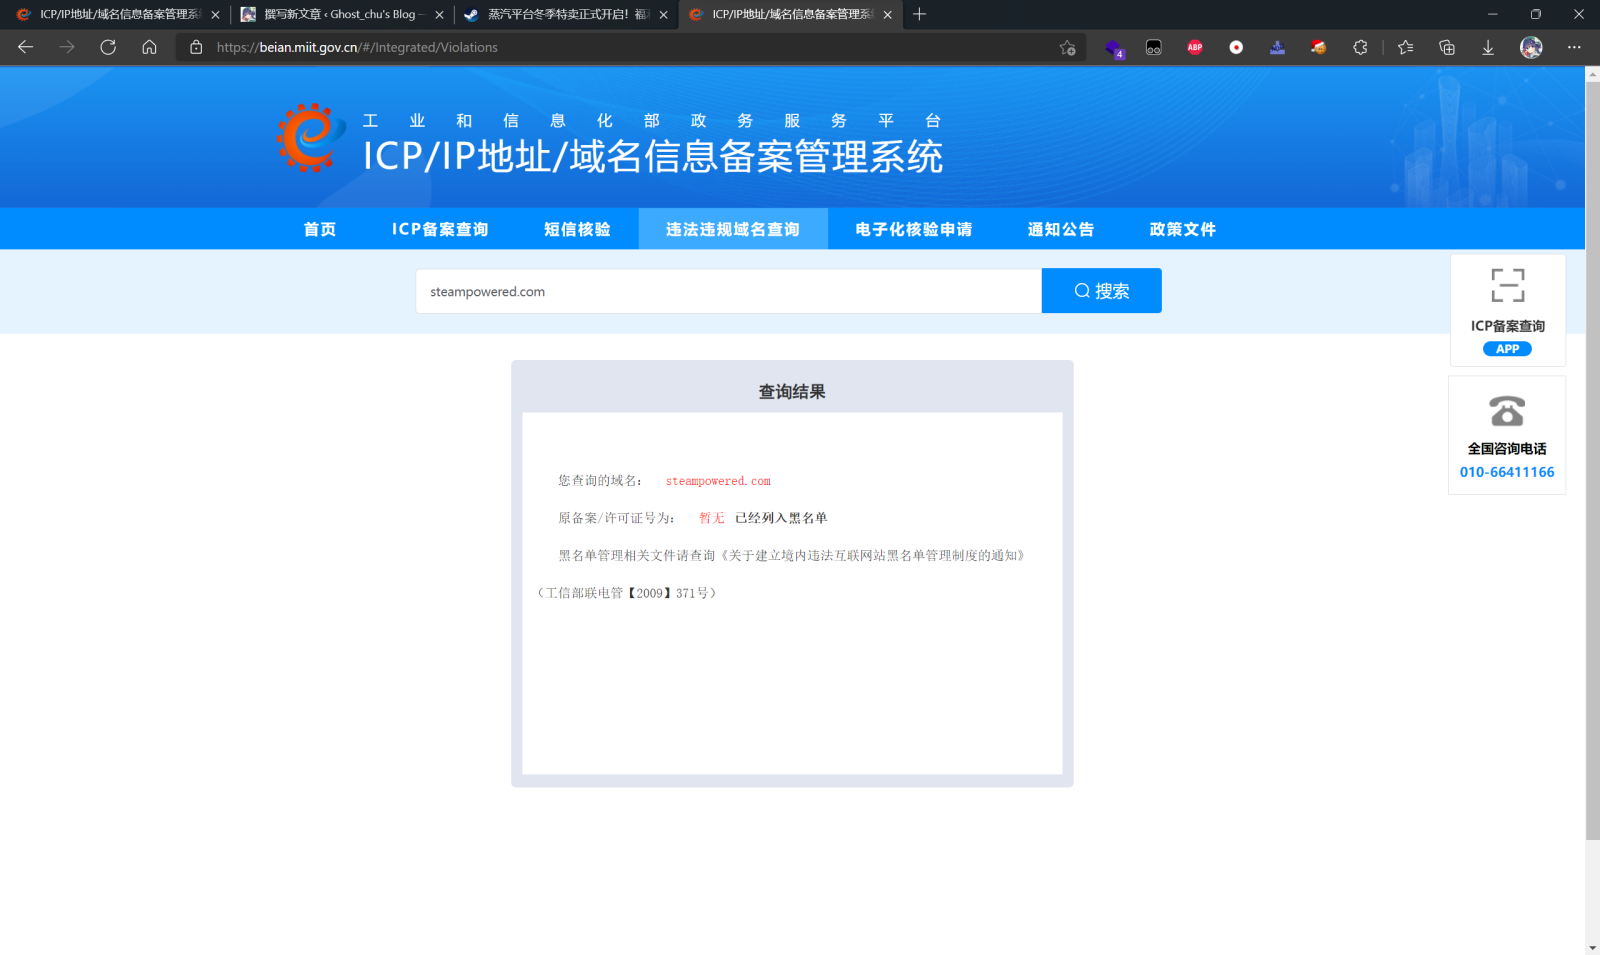Open the ICP备案查询 navigation item
The width and height of the screenshot is (1600, 955).
(x=440, y=229)
